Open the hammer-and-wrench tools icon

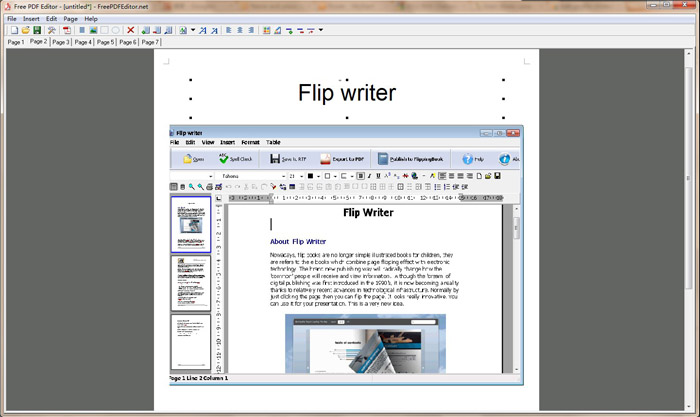coord(52,30)
